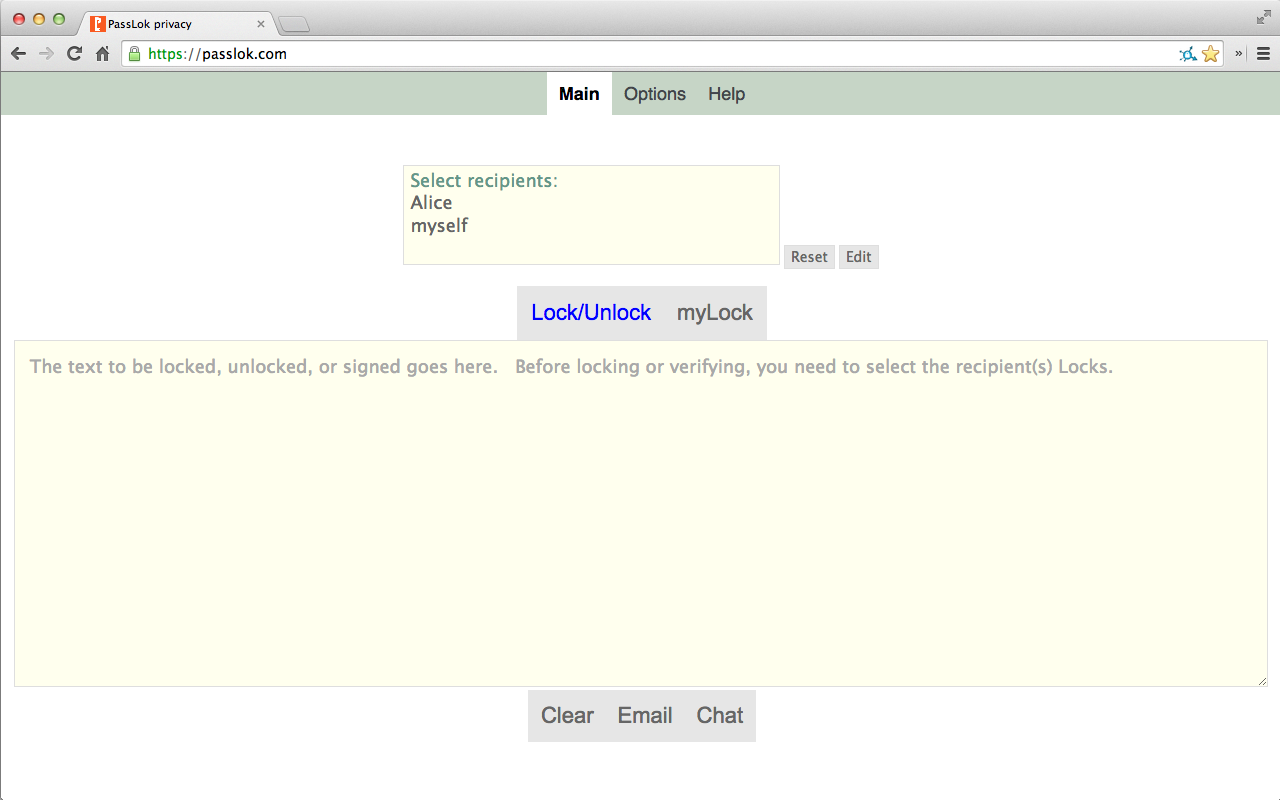Open the browser home page icon

[x=102, y=54]
